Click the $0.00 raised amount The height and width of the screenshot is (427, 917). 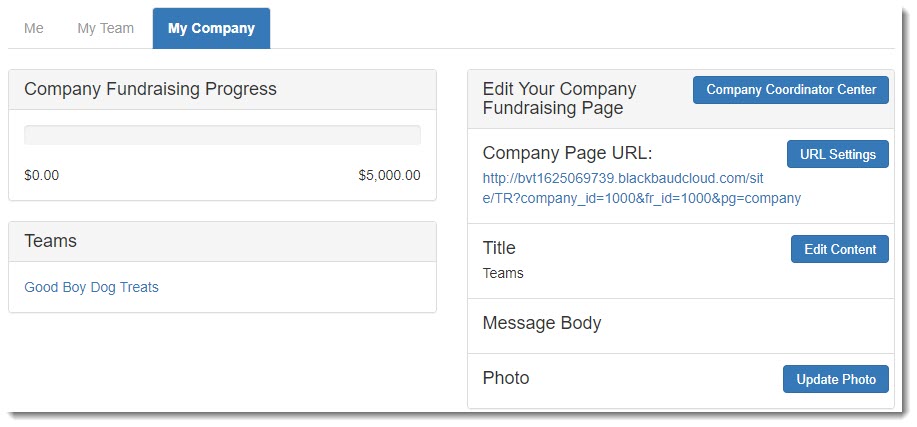[x=42, y=175]
